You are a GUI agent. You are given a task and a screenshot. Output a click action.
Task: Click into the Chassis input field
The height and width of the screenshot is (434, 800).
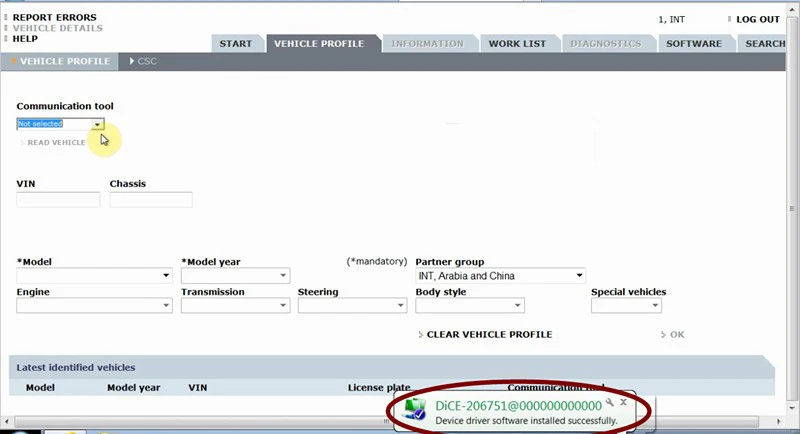pyautogui.click(x=151, y=199)
